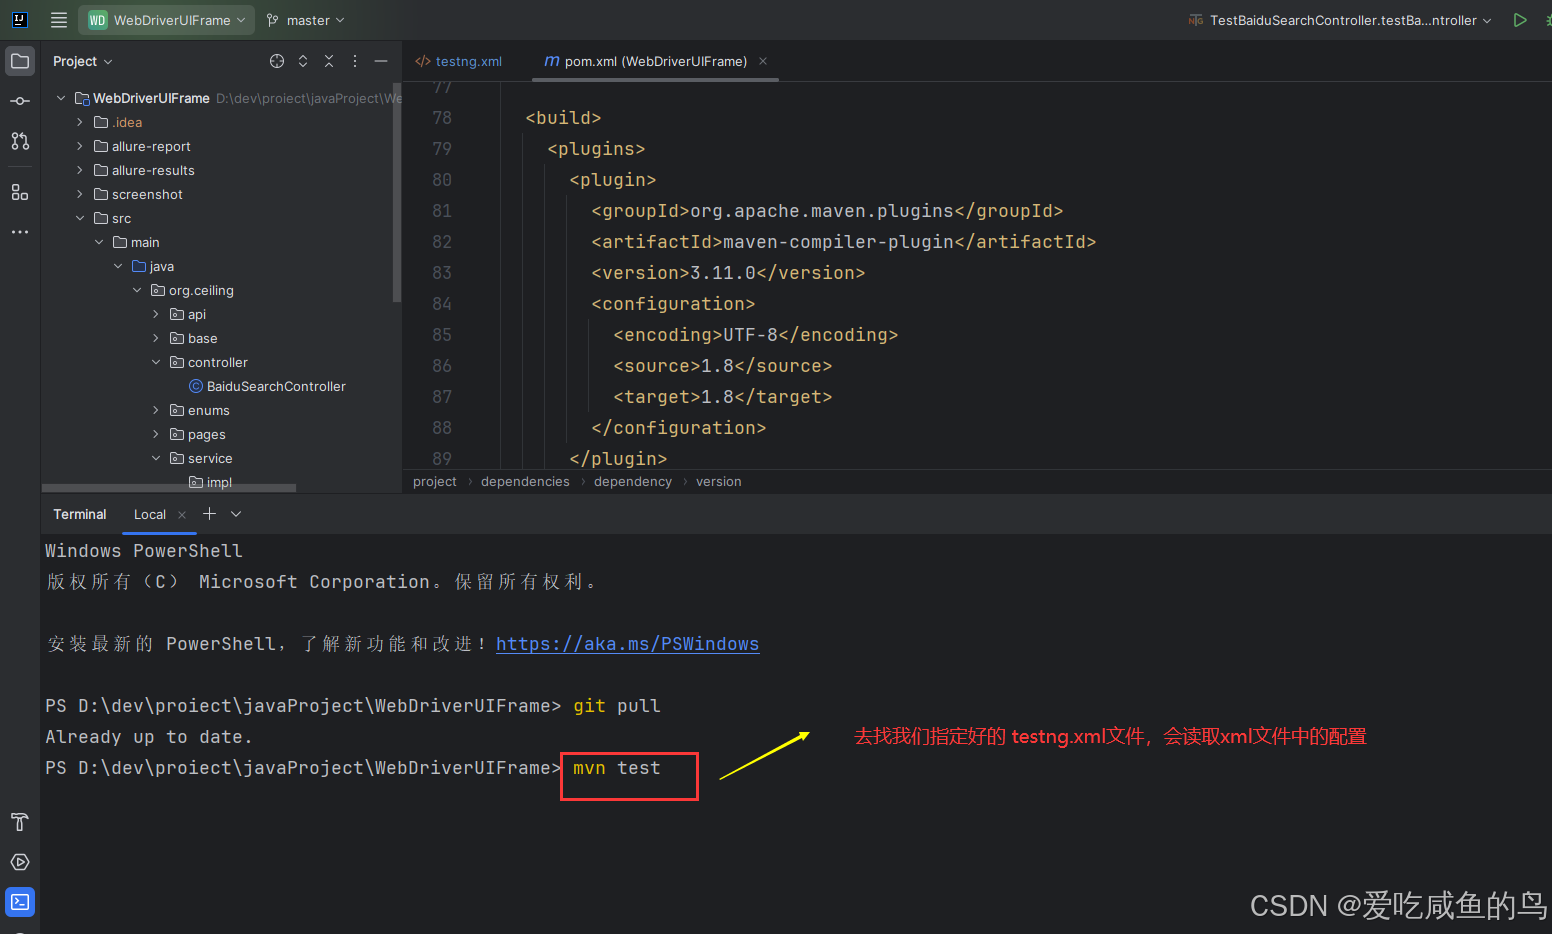
Task: Expand the .idea folder
Action: coord(80,122)
